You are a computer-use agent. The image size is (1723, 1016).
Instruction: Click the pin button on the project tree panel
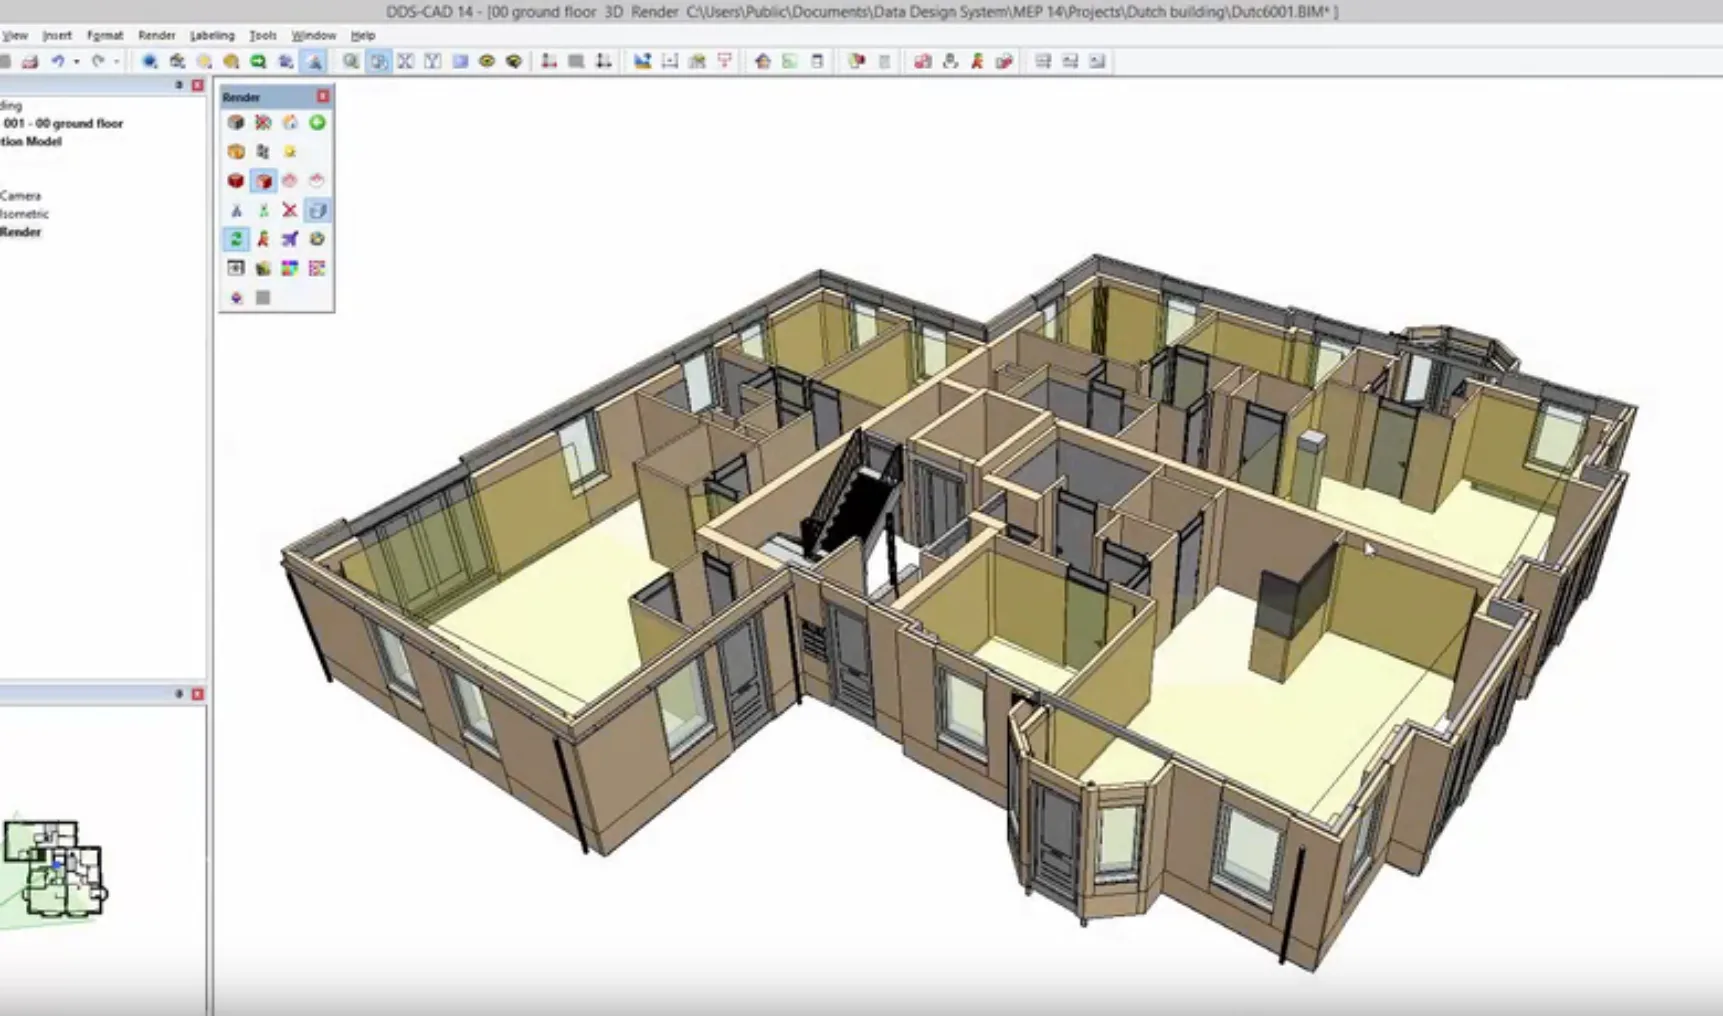(x=179, y=86)
